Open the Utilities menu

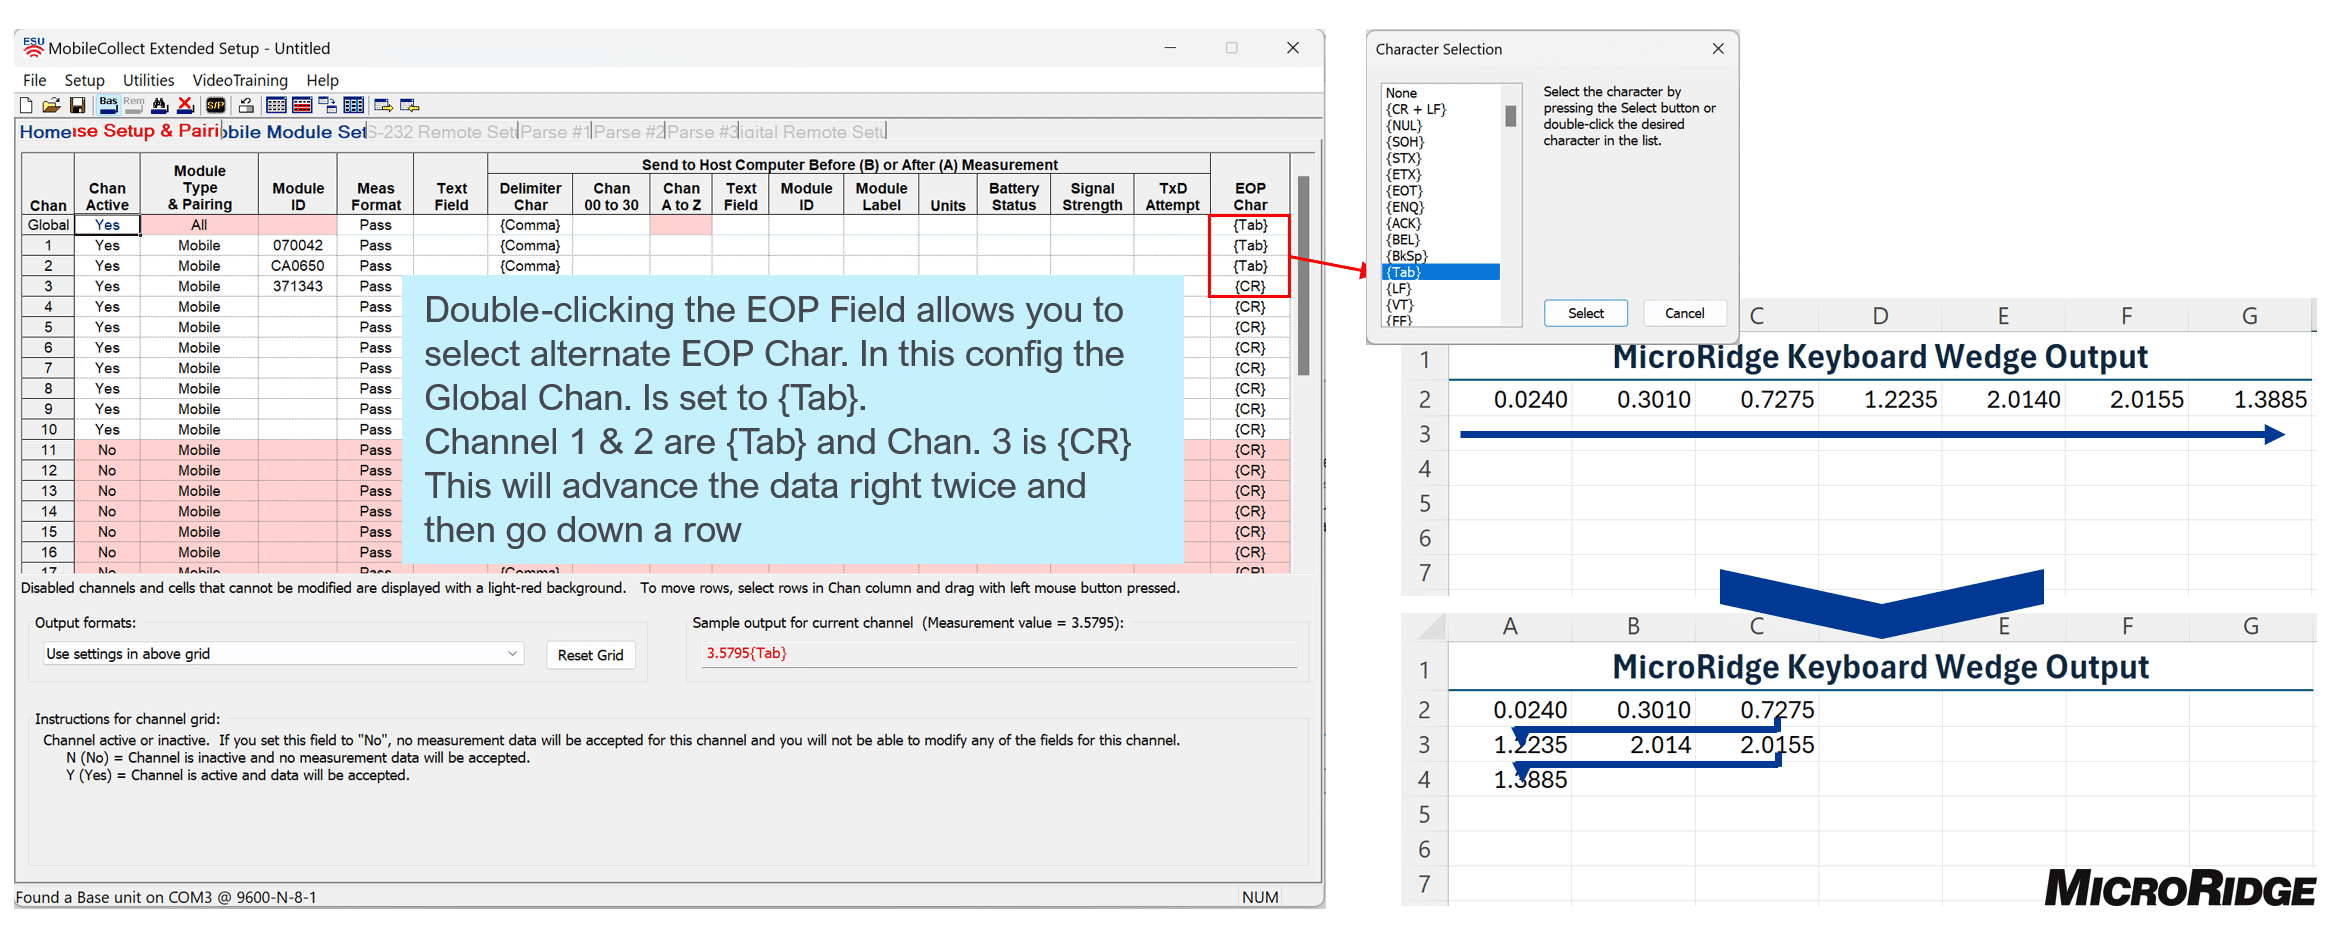[x=148, y=80]
